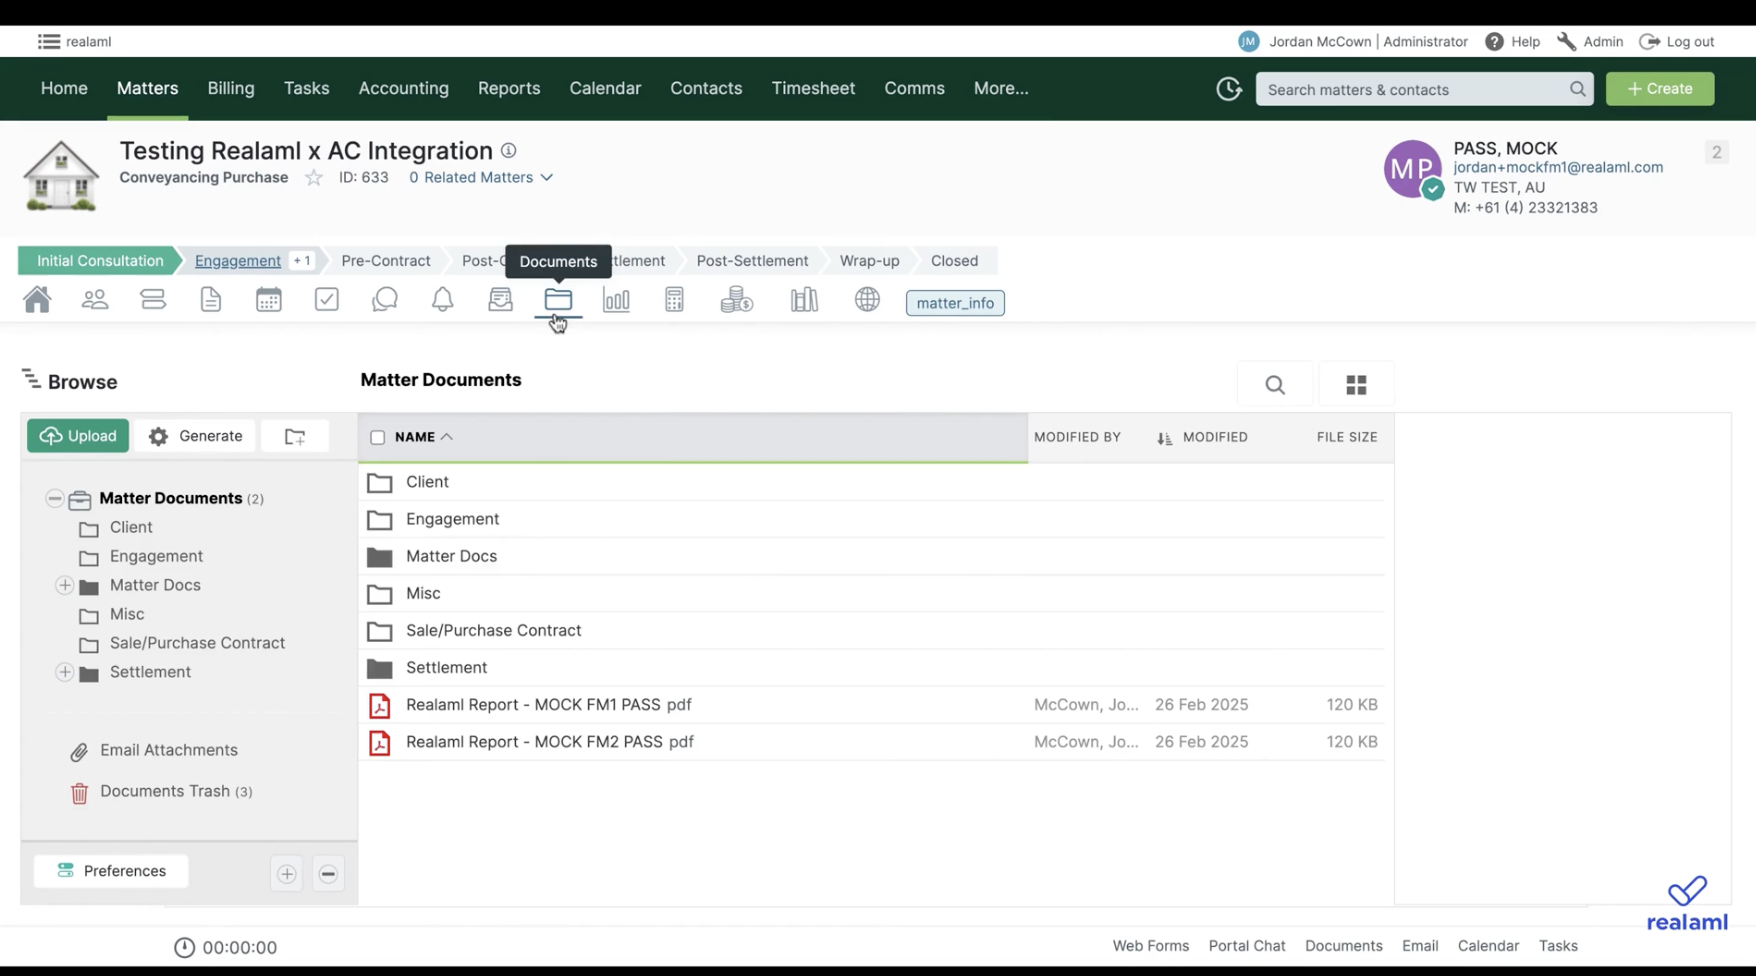The height and width of the screenshot is (976, 1756).
Task: Click the green Upload button
Action: tap(78, 437)
